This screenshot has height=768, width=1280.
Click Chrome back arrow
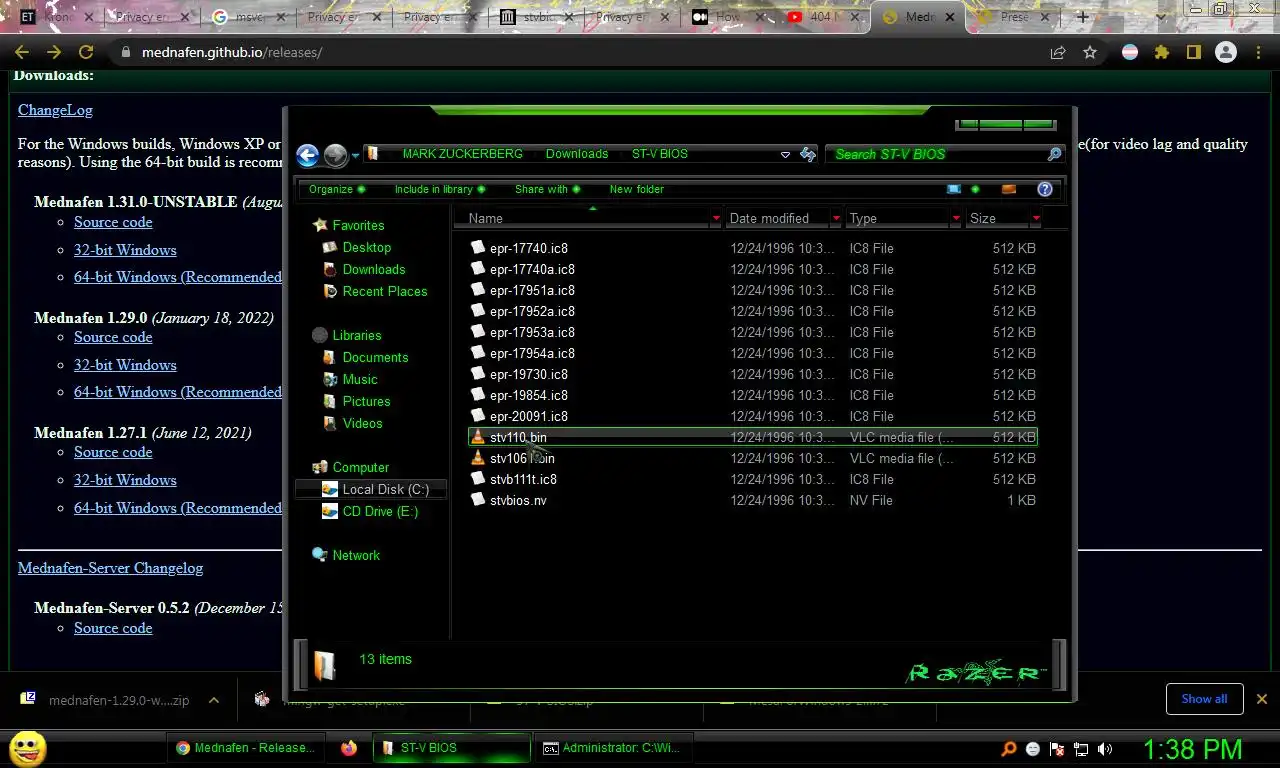tap(22, 52)
